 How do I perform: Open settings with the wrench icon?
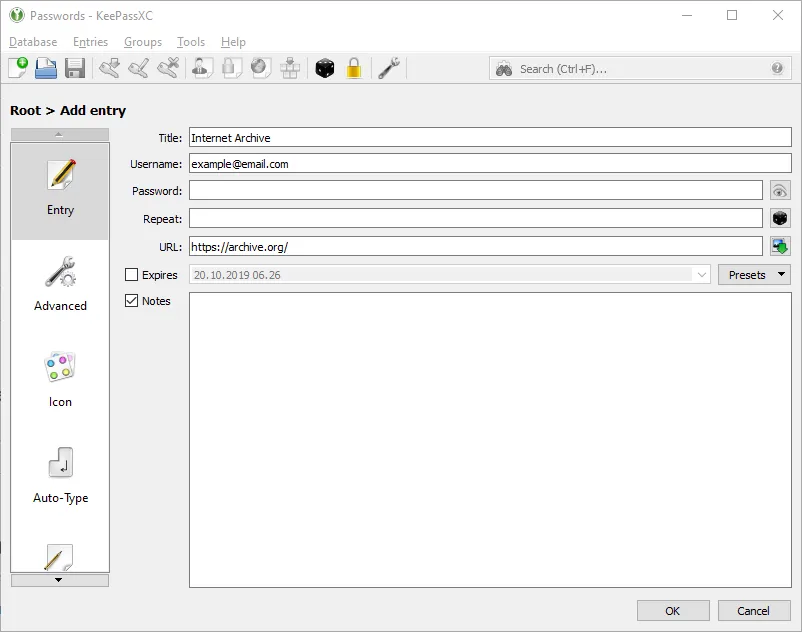pyautogui.click(x=389, y=68)
